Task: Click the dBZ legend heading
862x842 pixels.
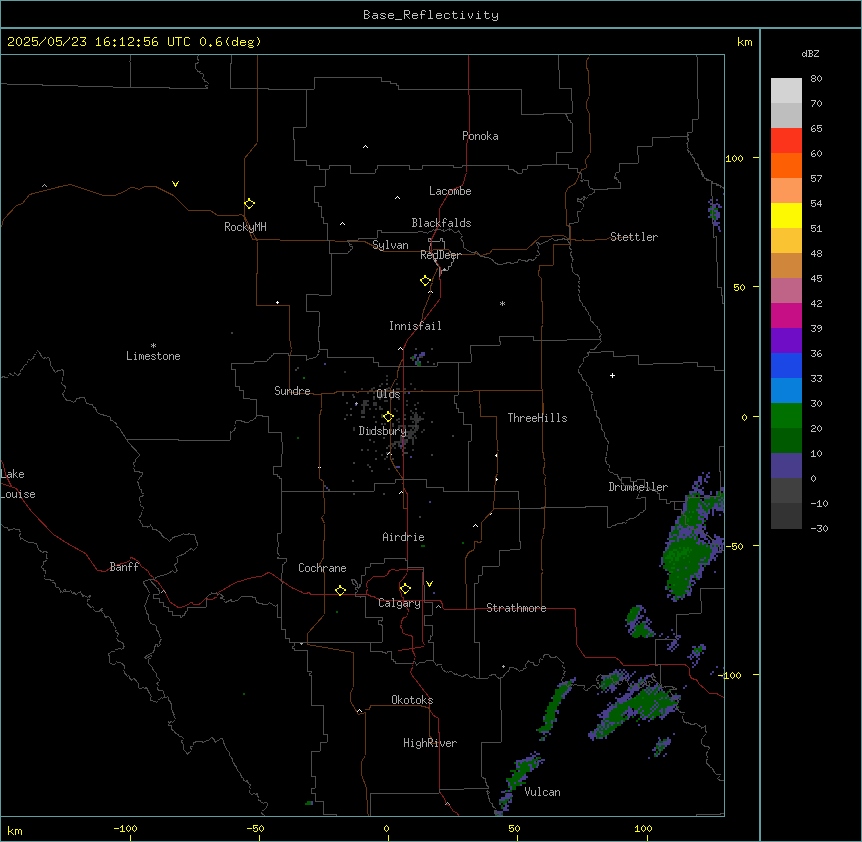Action: (x=810, y=53)
